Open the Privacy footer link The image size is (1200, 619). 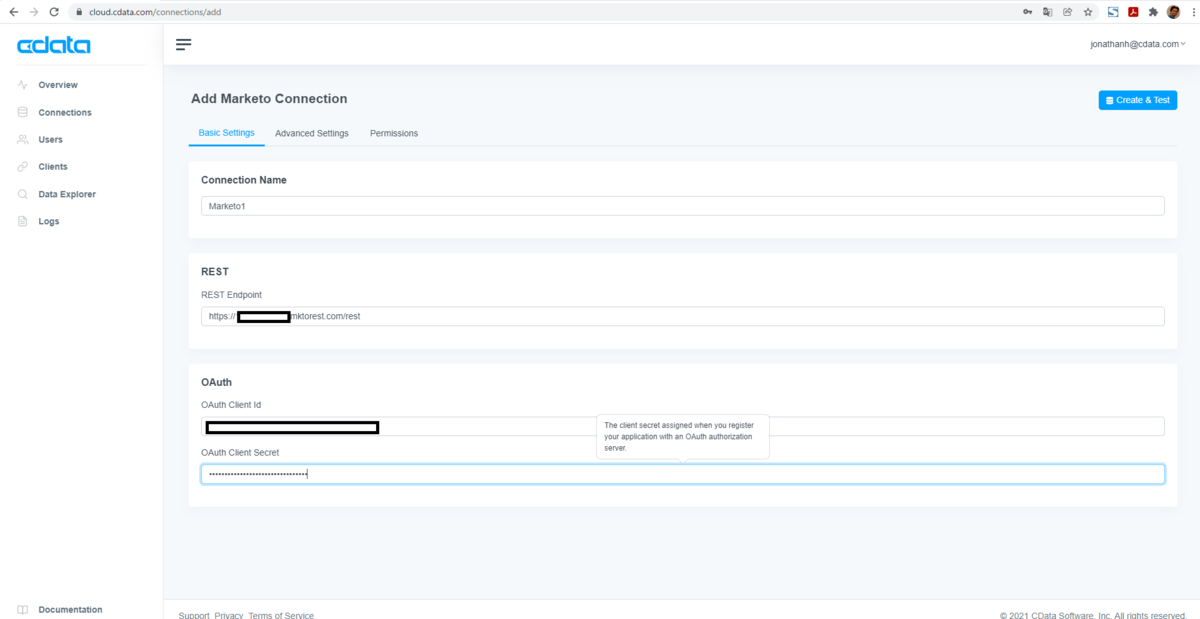click(229, 615)
